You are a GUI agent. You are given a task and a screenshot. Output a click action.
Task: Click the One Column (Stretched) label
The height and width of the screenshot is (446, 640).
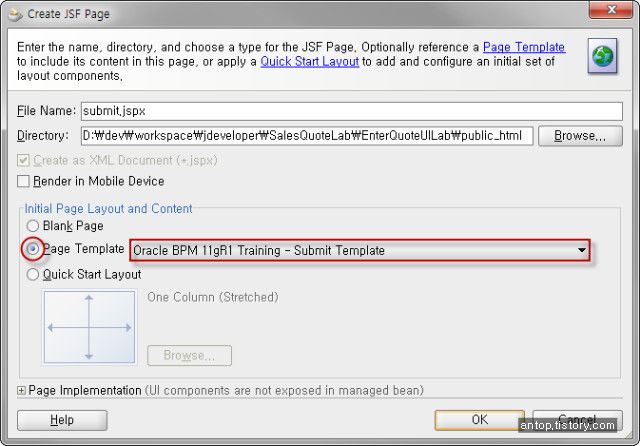[213, 297]
